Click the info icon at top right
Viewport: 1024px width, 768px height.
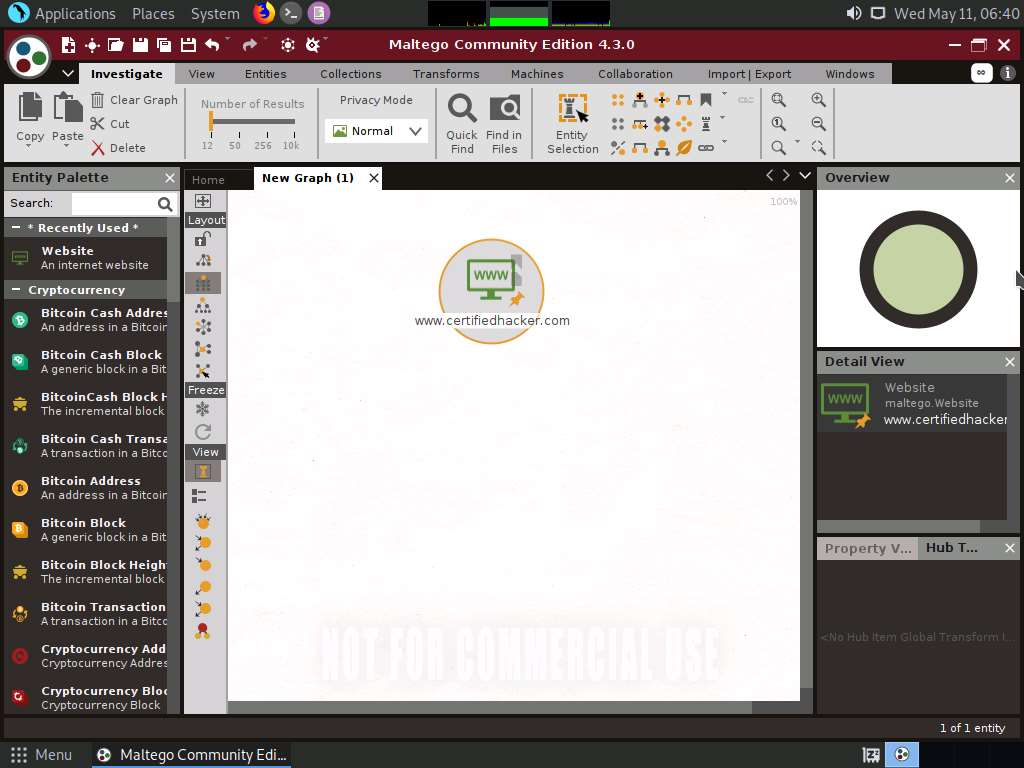click(x=1008, y=72)
